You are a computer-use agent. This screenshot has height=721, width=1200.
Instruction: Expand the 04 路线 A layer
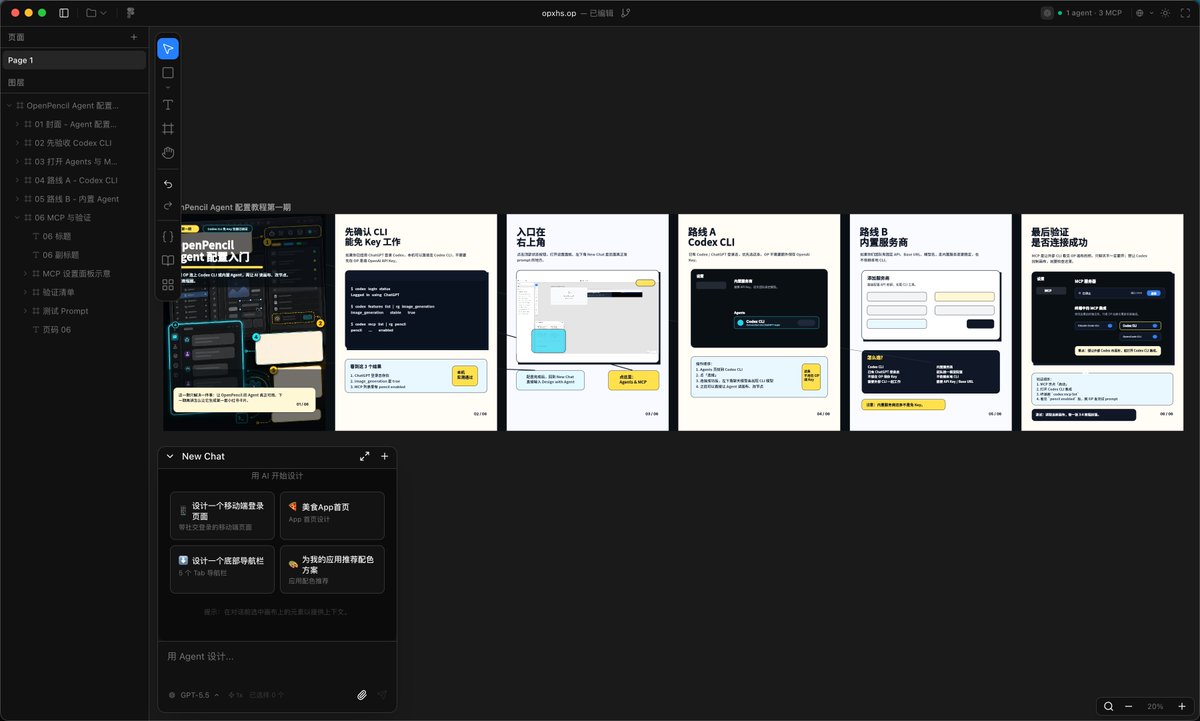(17, 180)
